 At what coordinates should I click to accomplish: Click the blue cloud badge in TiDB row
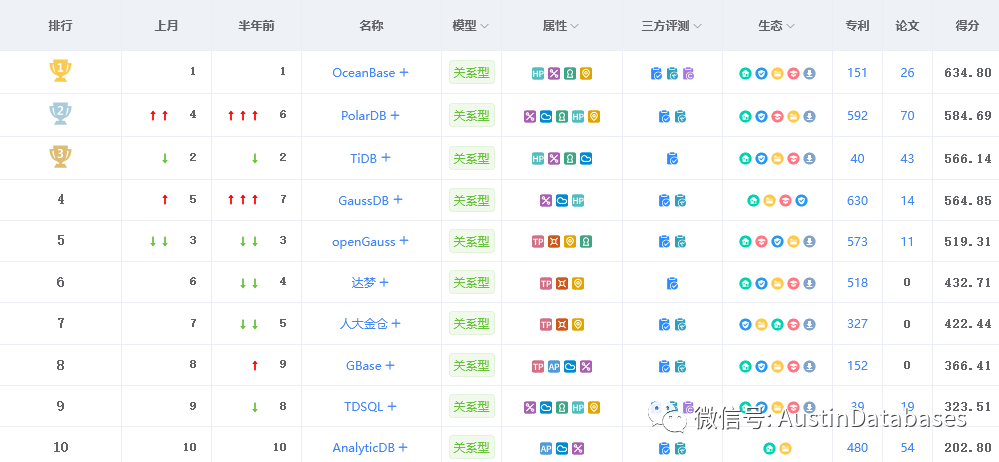pos(586,158)
